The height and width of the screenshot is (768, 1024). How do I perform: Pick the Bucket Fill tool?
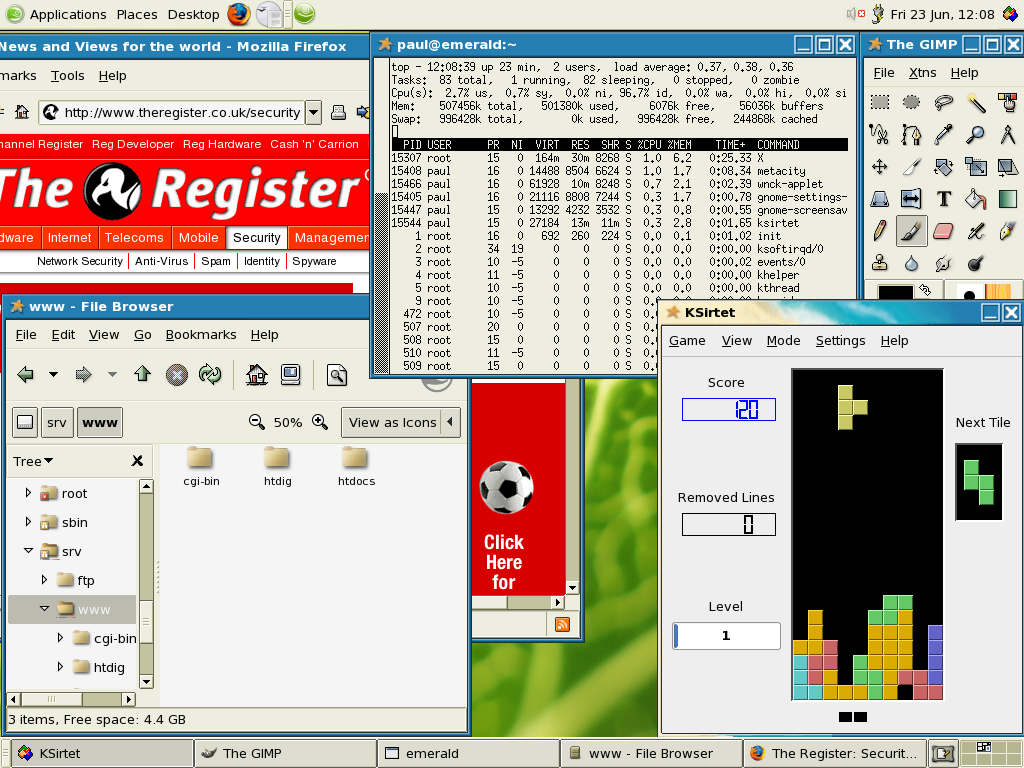977,199
